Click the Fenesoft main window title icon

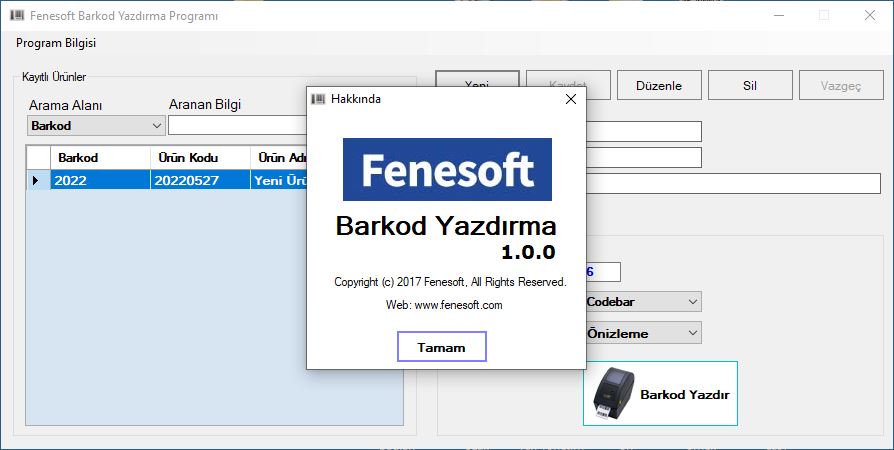click(17, 15)
